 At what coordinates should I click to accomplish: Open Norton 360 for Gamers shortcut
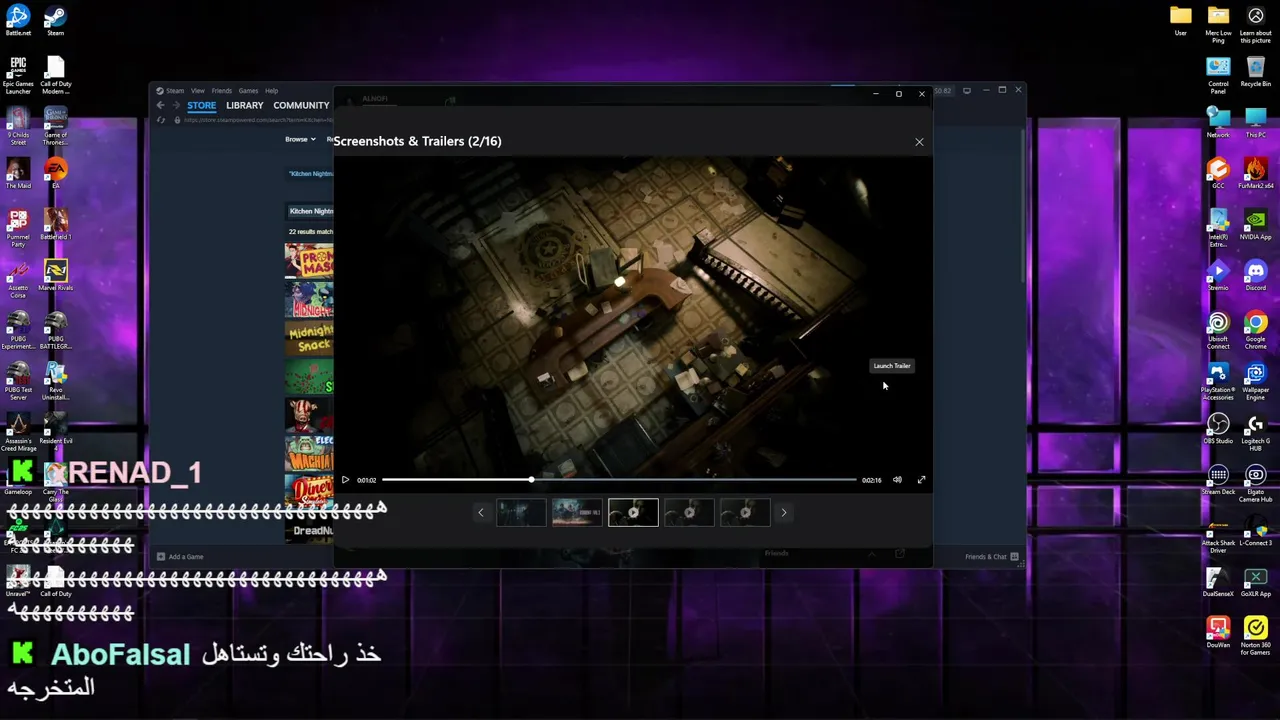click(x=1256, y=636)
